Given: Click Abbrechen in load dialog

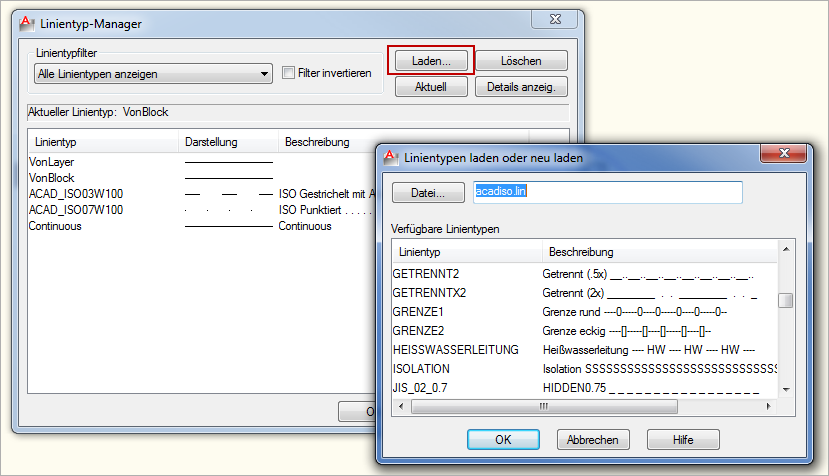Looking at the screenshot, I should click(x=593, y=439).
